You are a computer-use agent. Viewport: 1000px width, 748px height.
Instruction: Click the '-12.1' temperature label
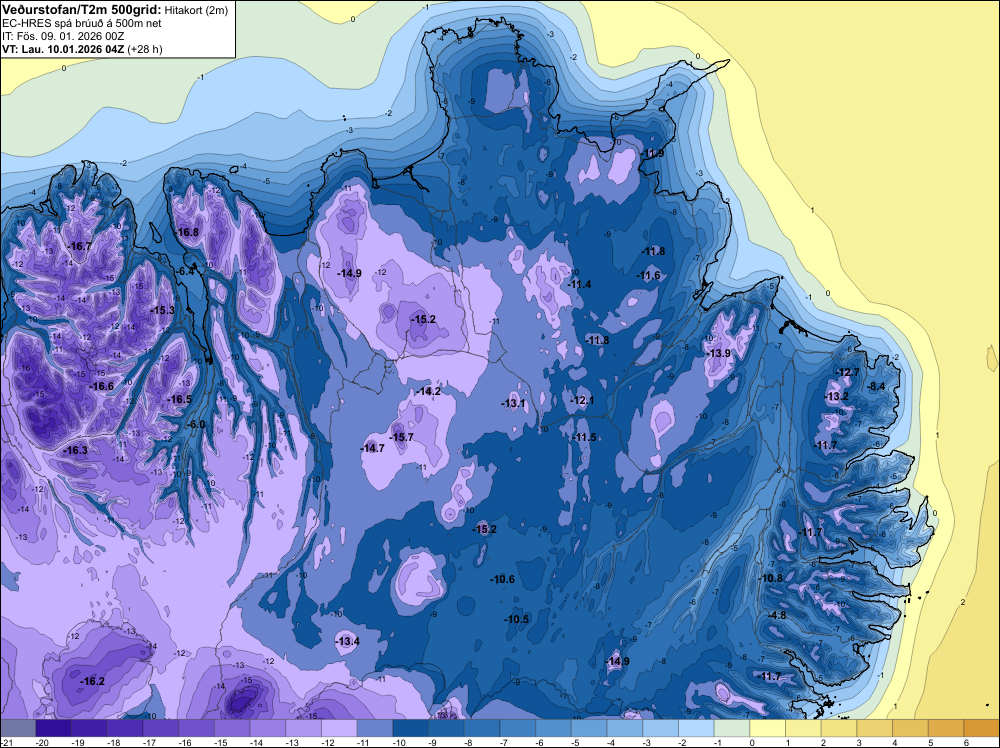[582, 400]
